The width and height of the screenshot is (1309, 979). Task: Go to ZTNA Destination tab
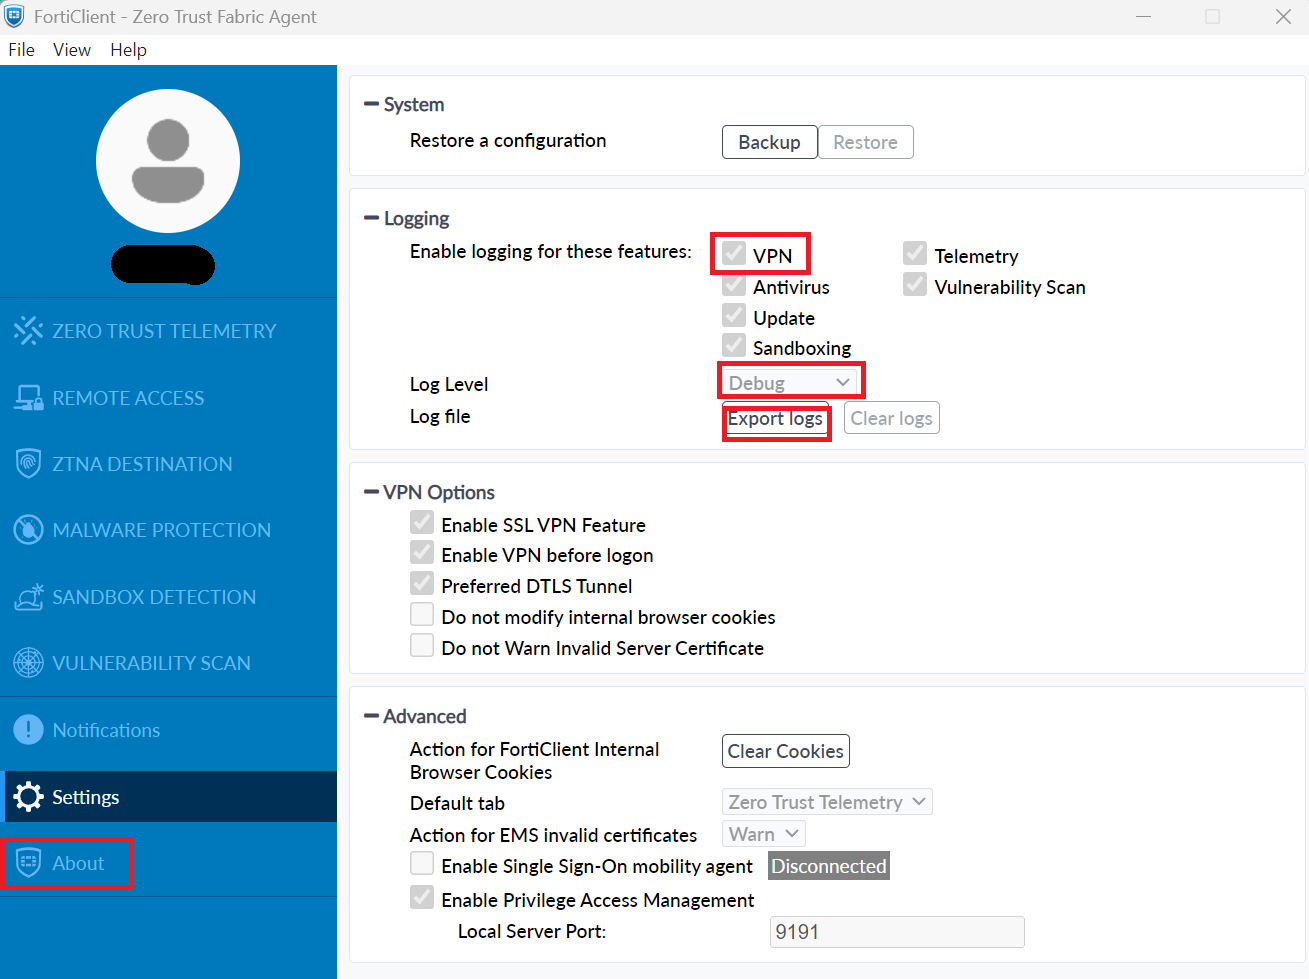pyautogui.click(x=168, y=464)
